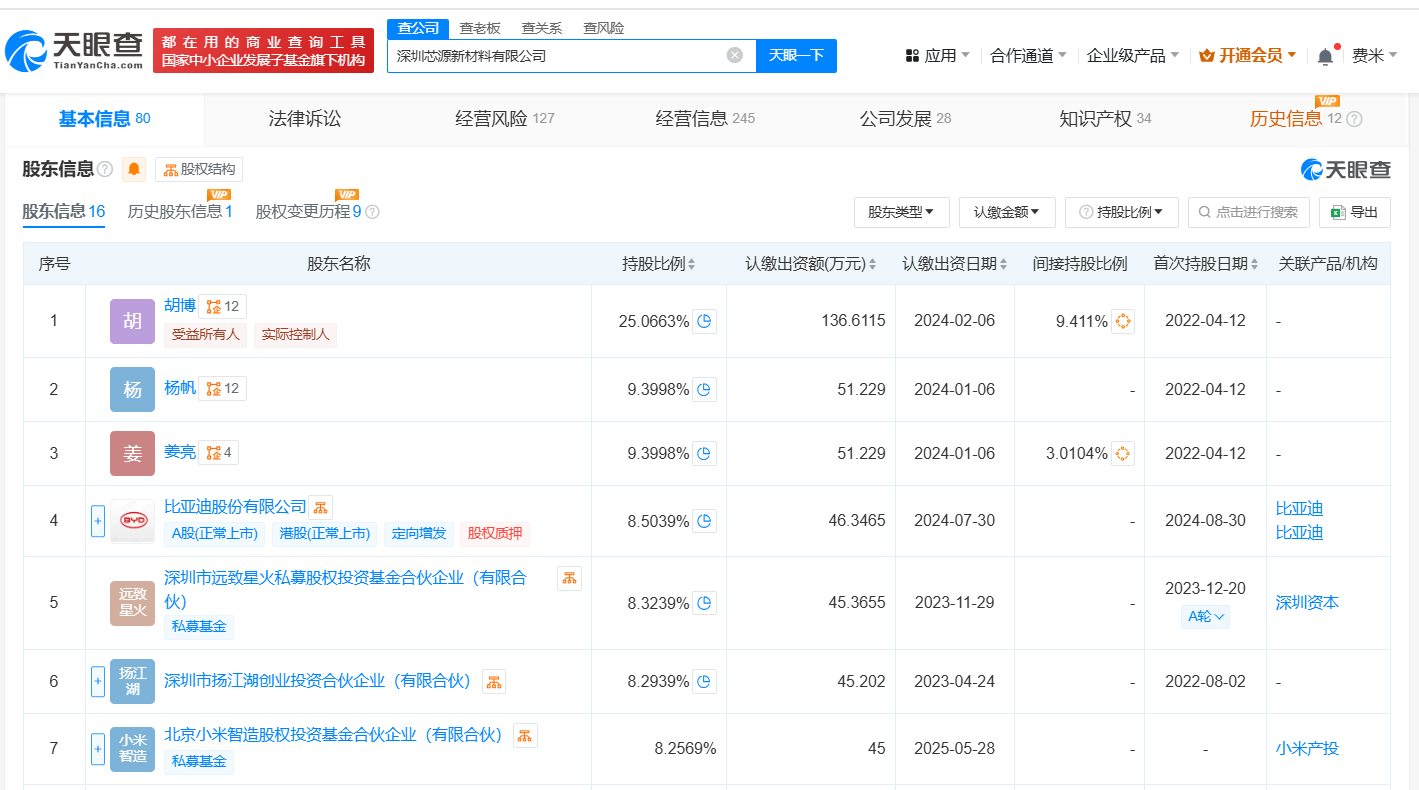The image size is (1419, 790).
Task: Click the 点击进行搜索 shareholder search field
Action: 1248,212
